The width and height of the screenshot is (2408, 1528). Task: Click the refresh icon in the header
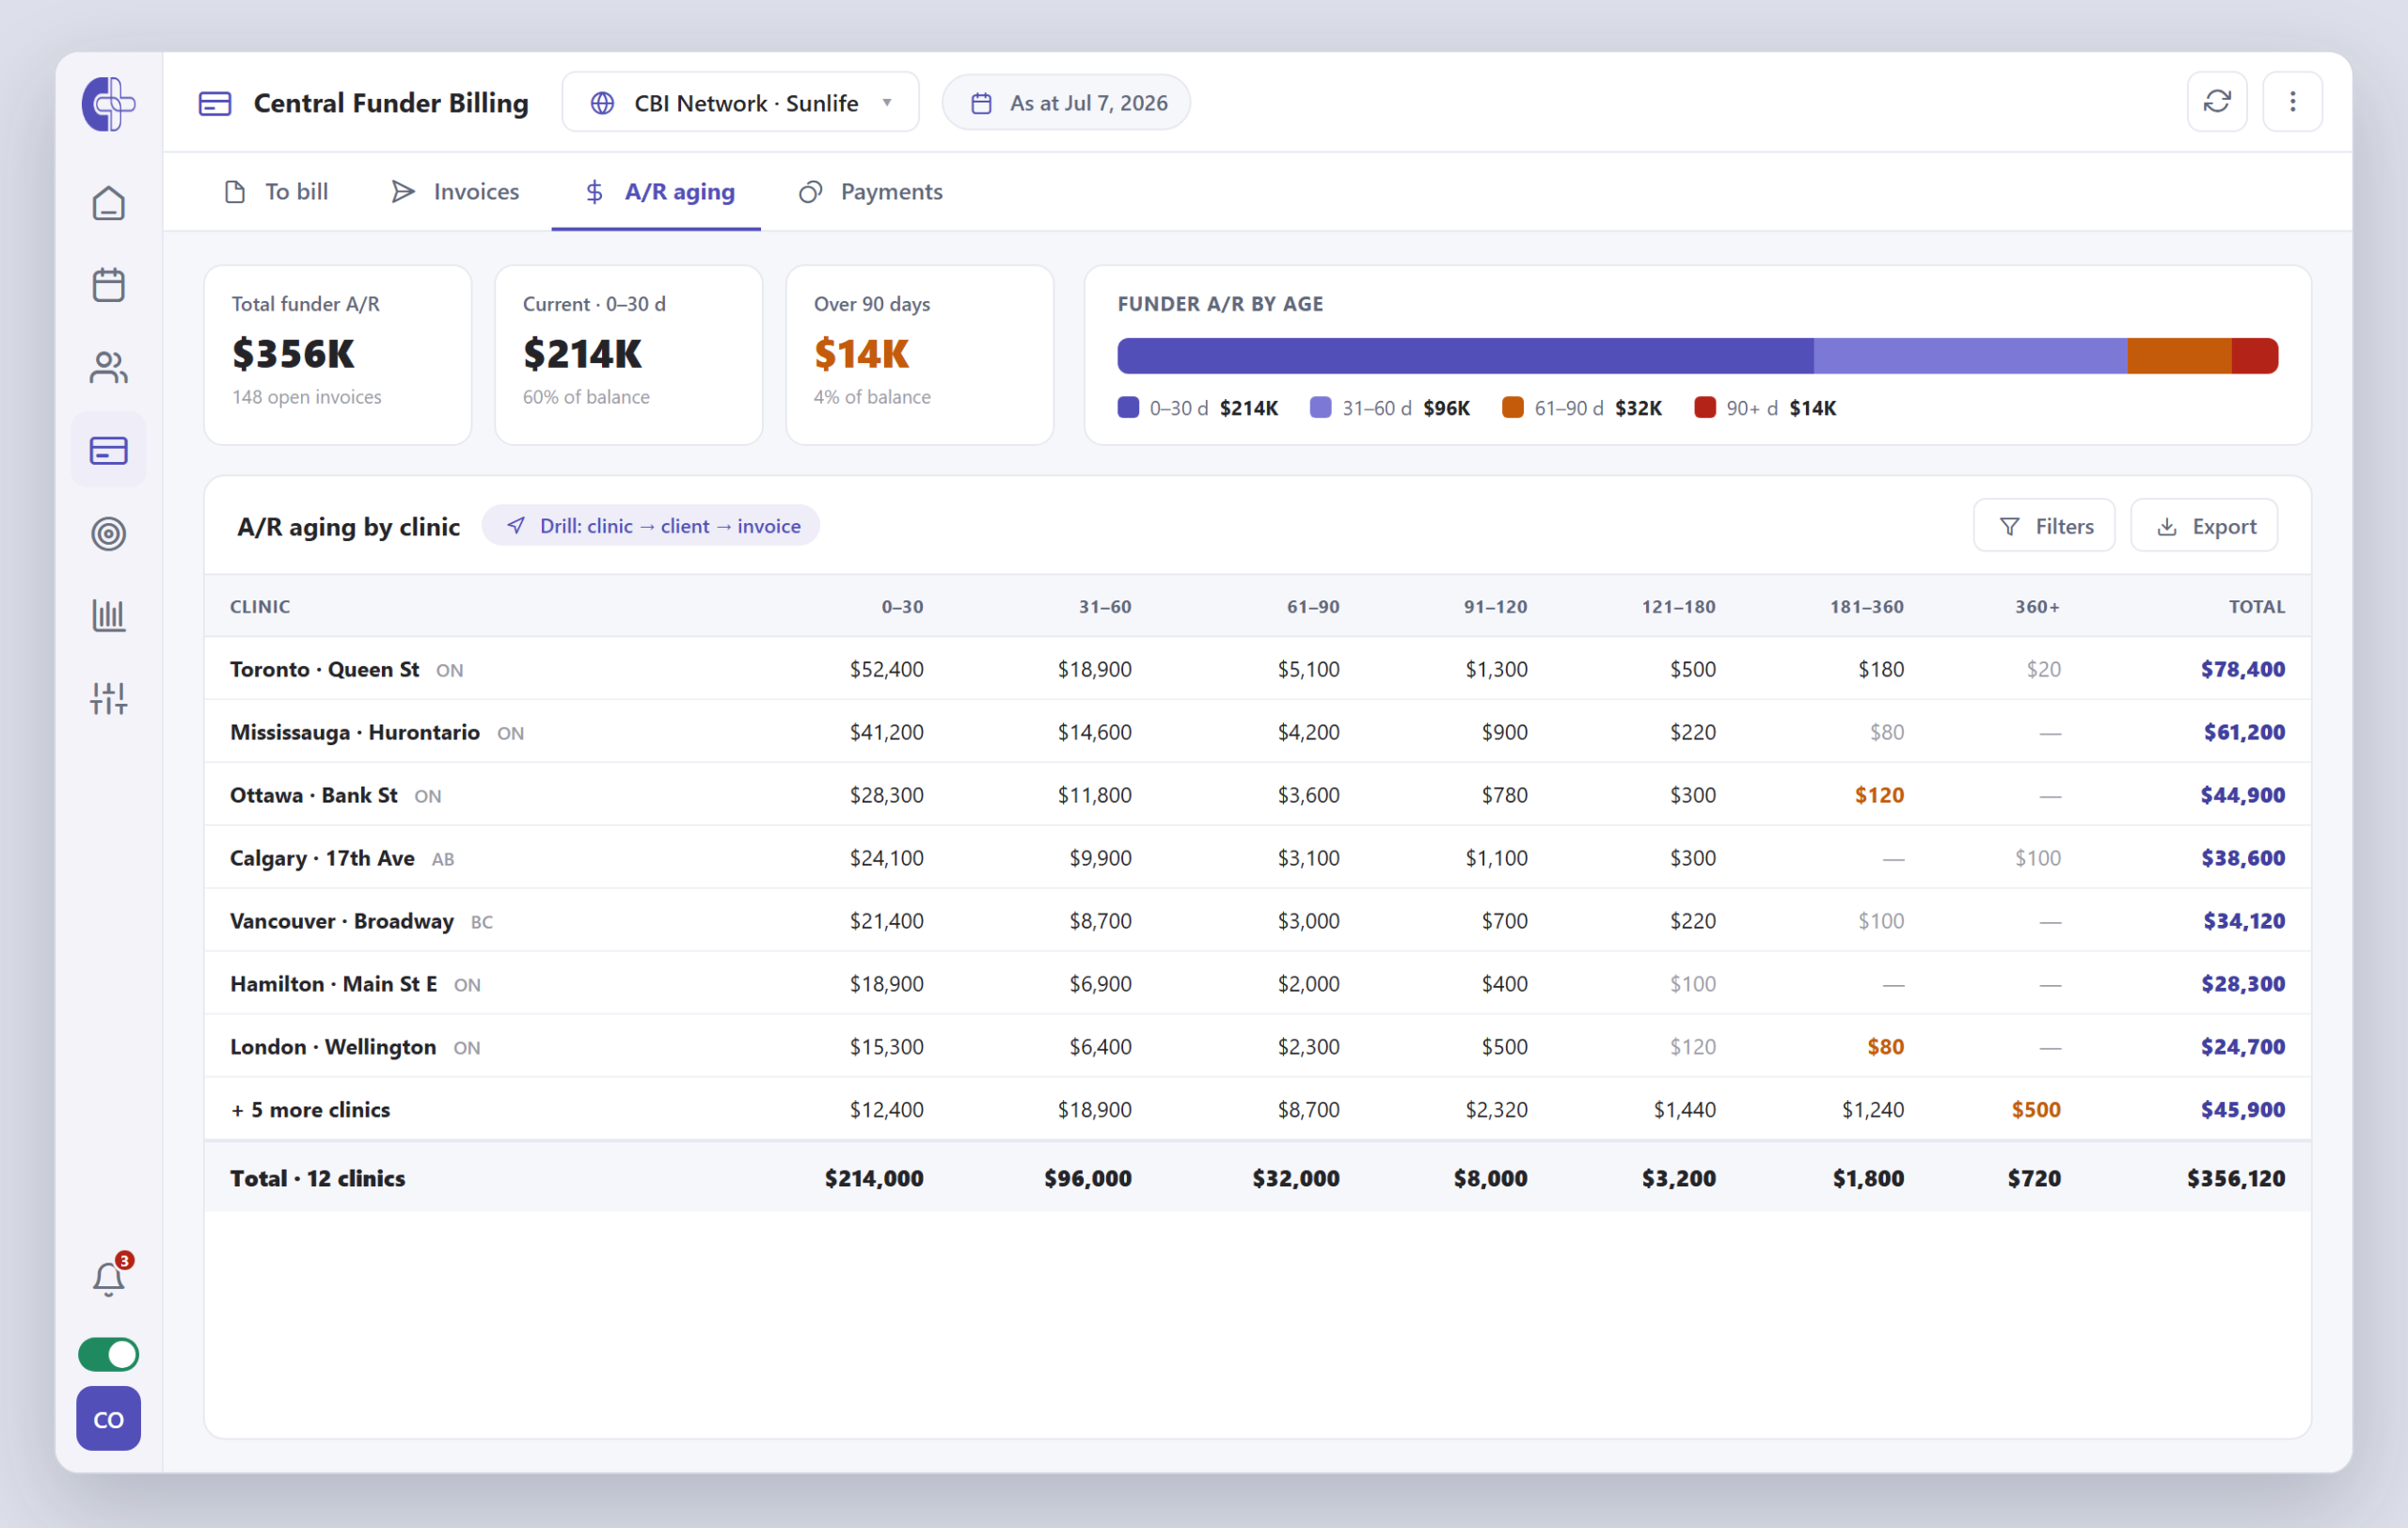tap(2217, 102)
